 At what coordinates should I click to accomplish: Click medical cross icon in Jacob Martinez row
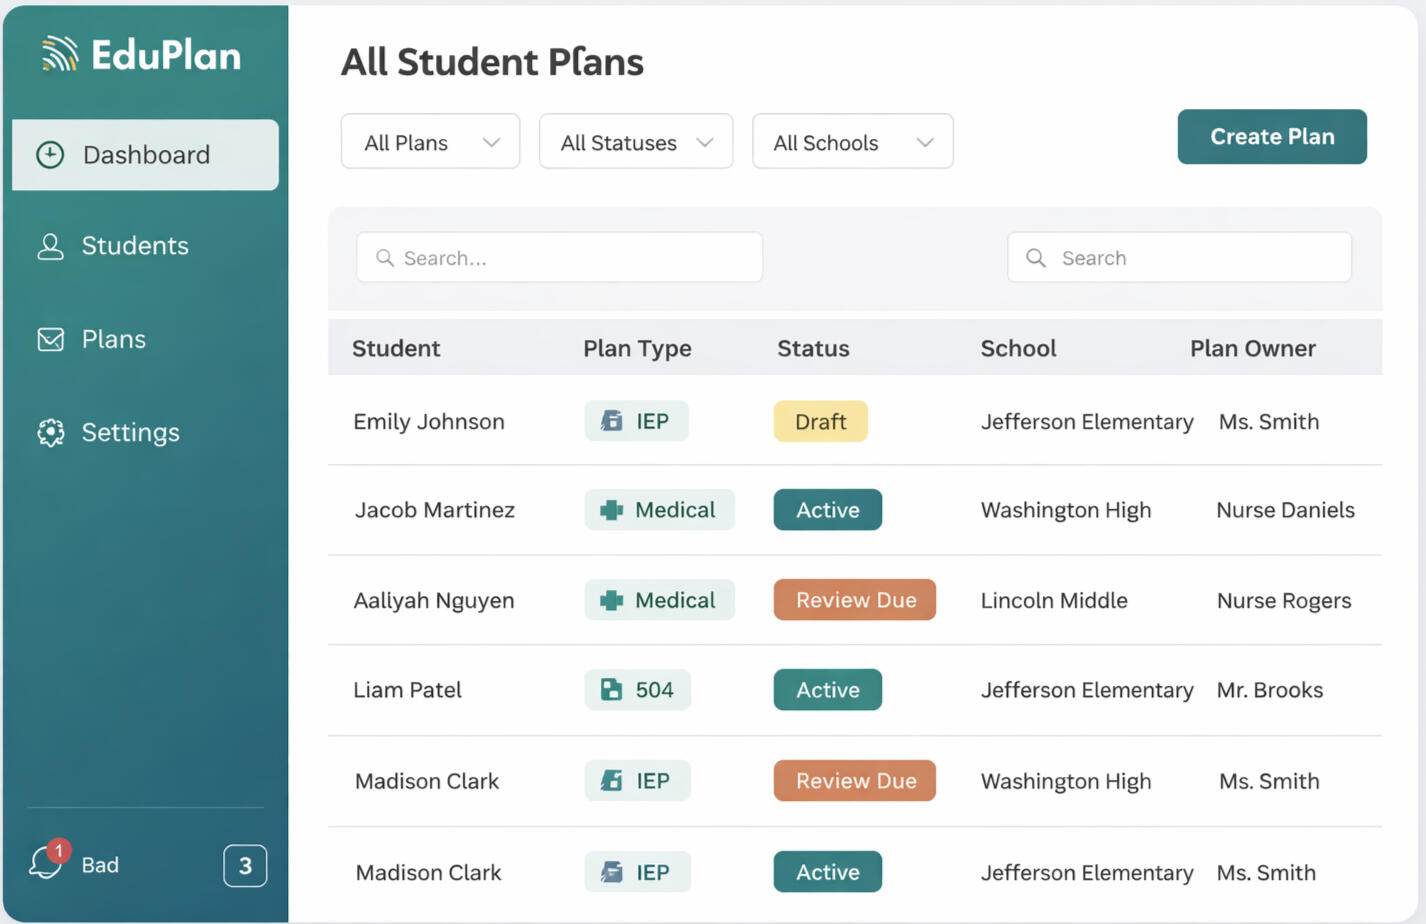coord(611,510)
